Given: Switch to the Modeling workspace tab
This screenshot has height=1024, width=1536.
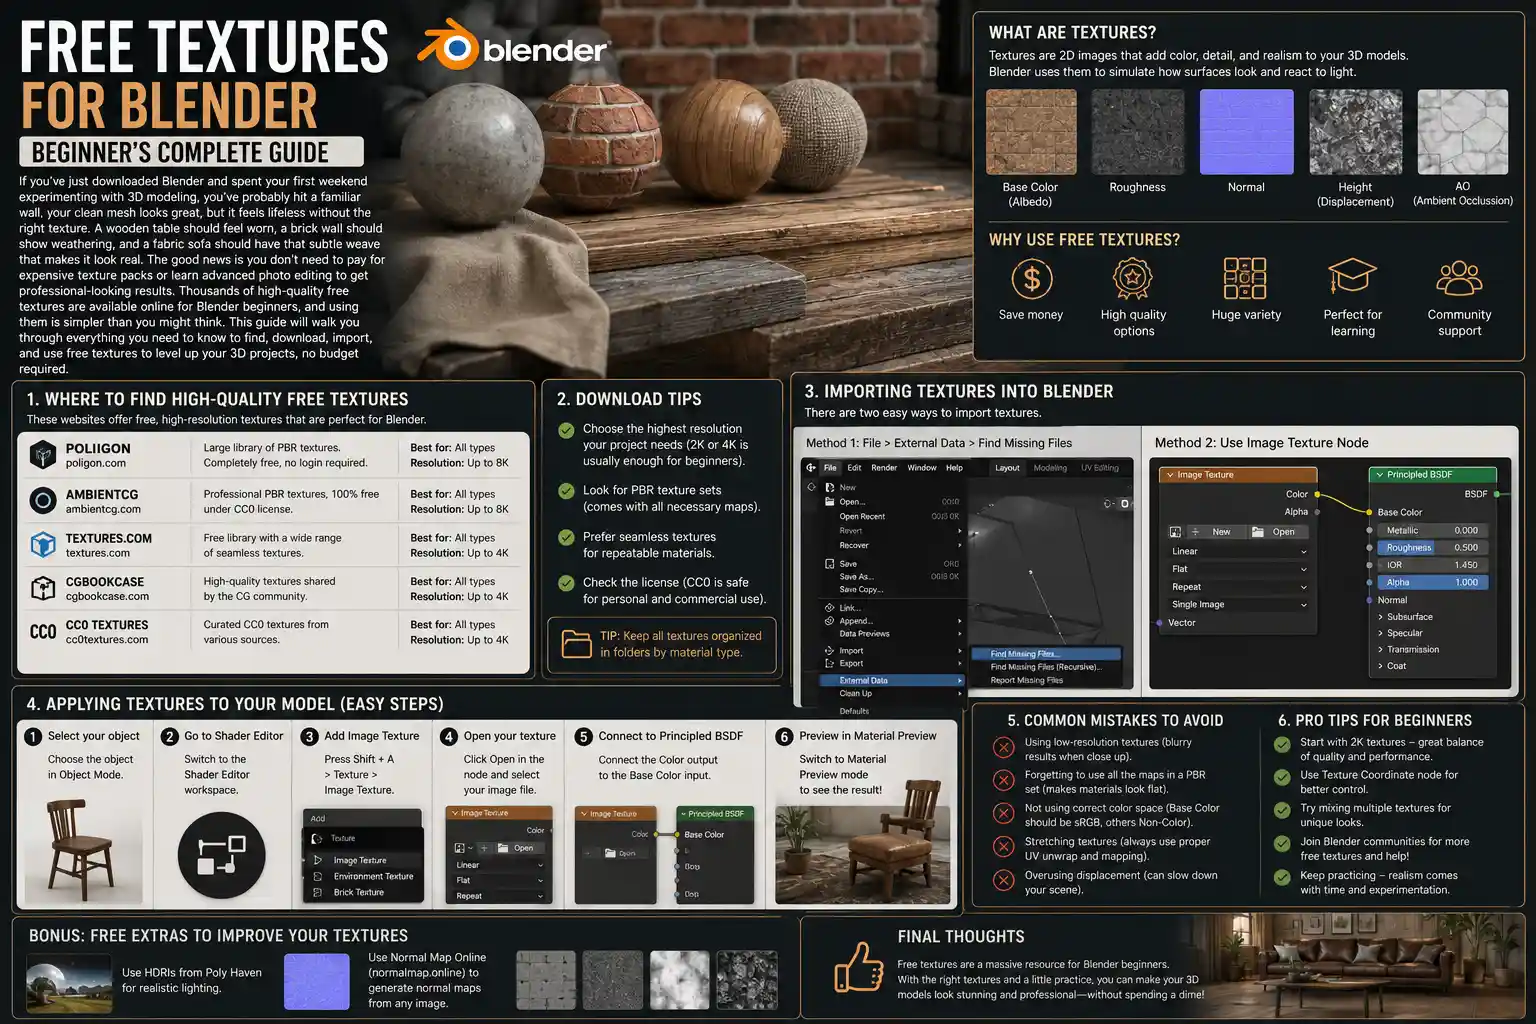Looking at the screenshot, I should pyautogui.click(x=1050, y=467).
